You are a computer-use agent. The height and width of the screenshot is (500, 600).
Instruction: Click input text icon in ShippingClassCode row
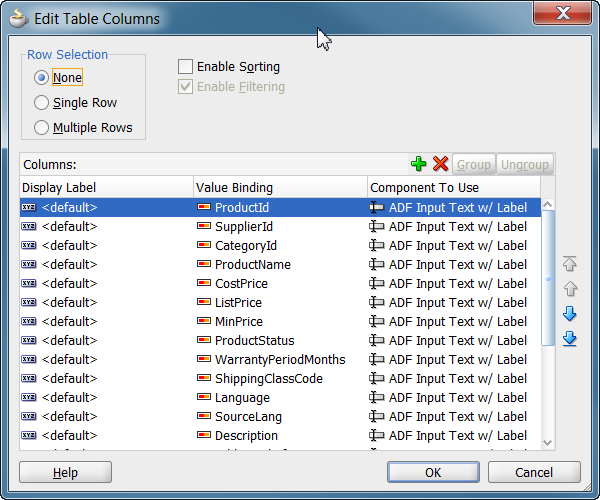click(x=377, y=378)
